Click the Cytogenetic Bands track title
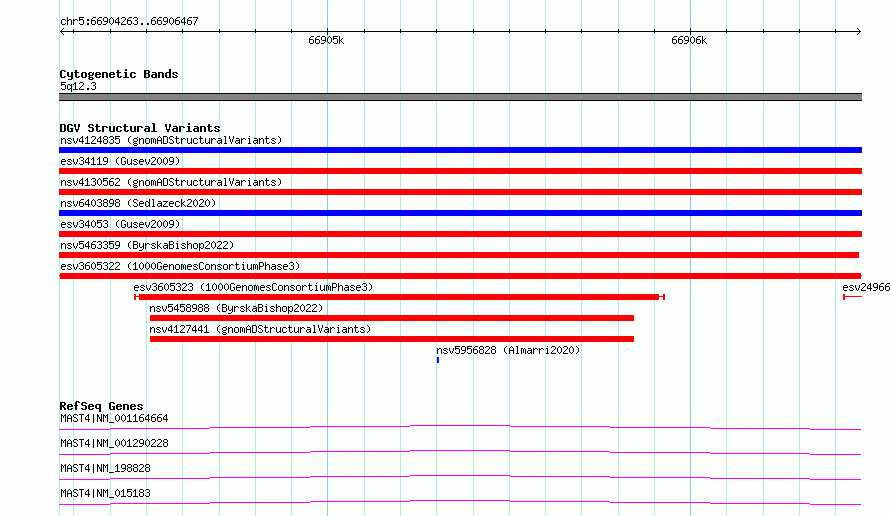890x516 pixels. tap(119, 74)
